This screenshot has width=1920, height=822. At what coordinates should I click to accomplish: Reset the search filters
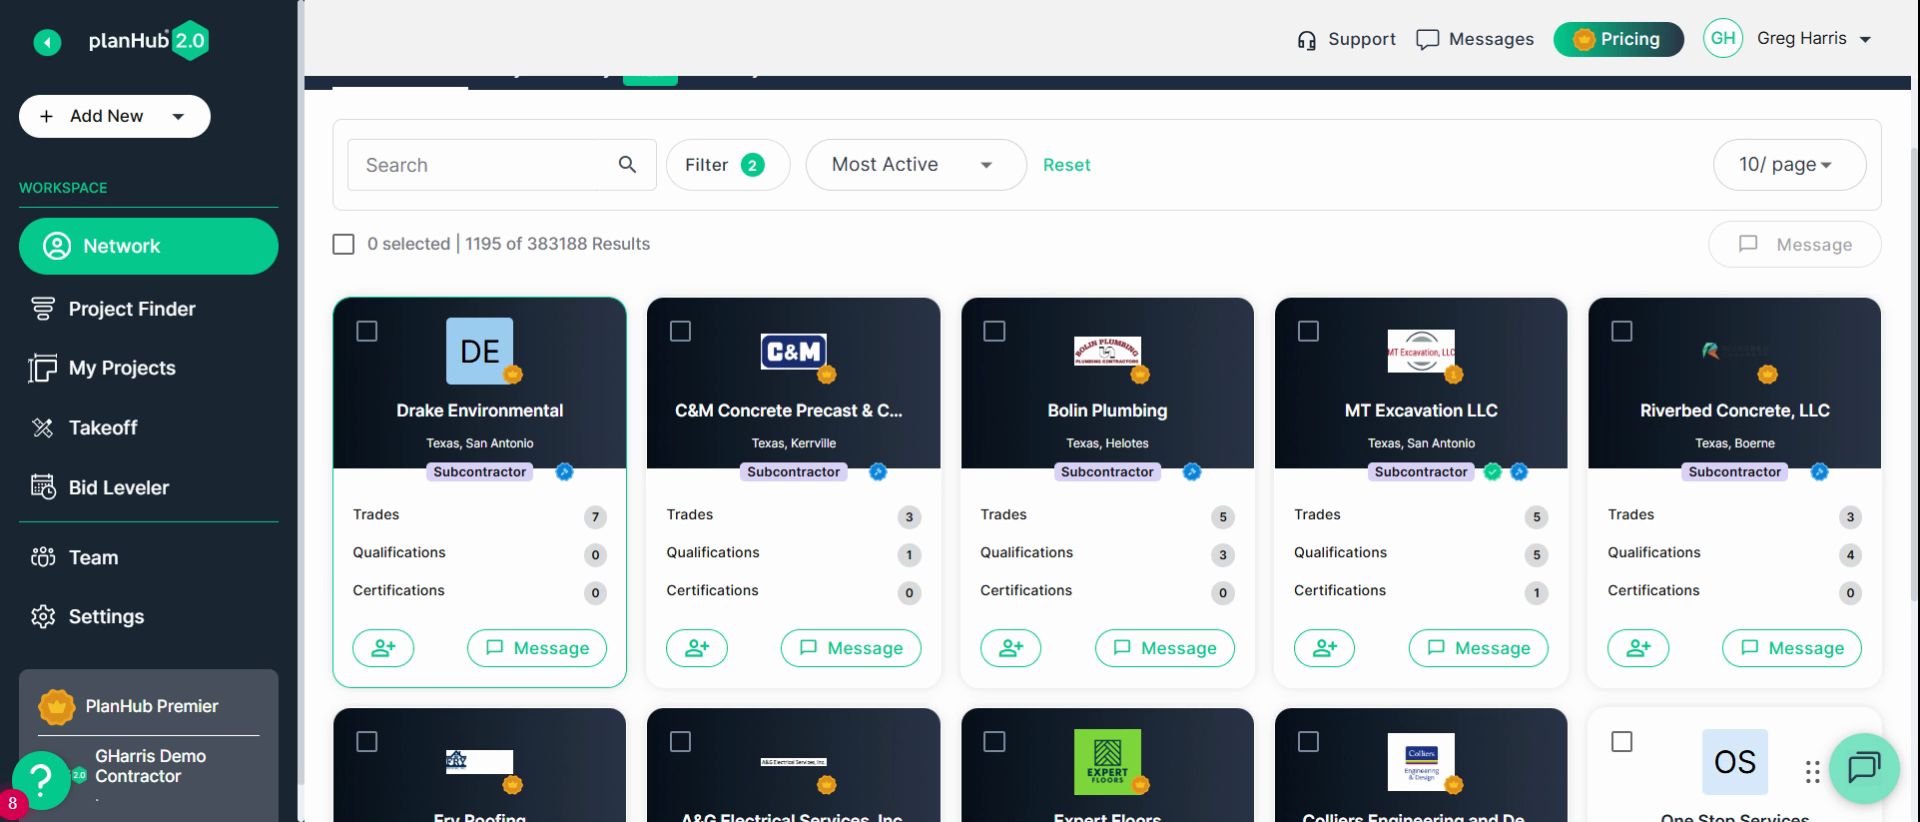[1066, 165]
